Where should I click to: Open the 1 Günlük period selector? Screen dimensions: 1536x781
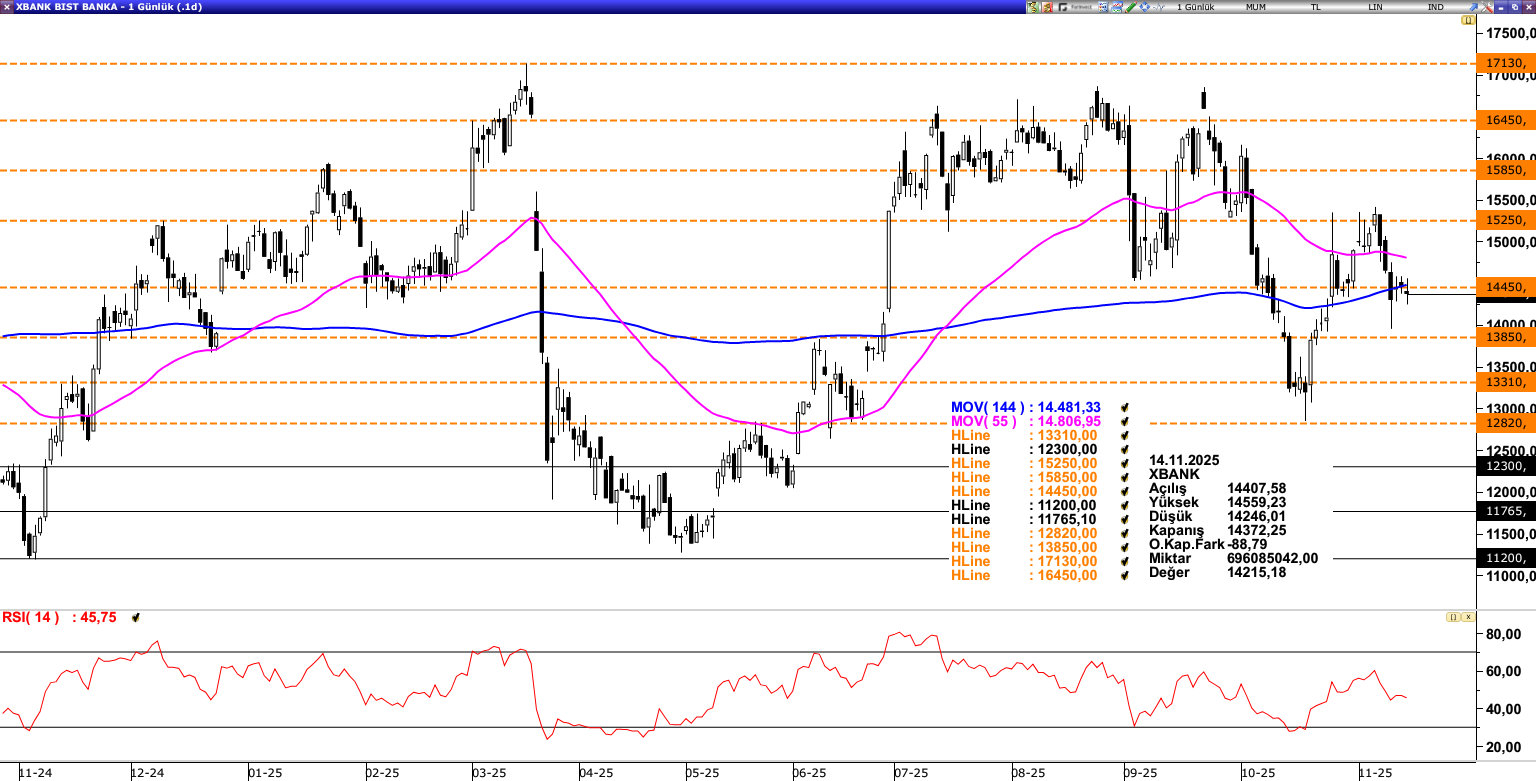[1195, 7]
